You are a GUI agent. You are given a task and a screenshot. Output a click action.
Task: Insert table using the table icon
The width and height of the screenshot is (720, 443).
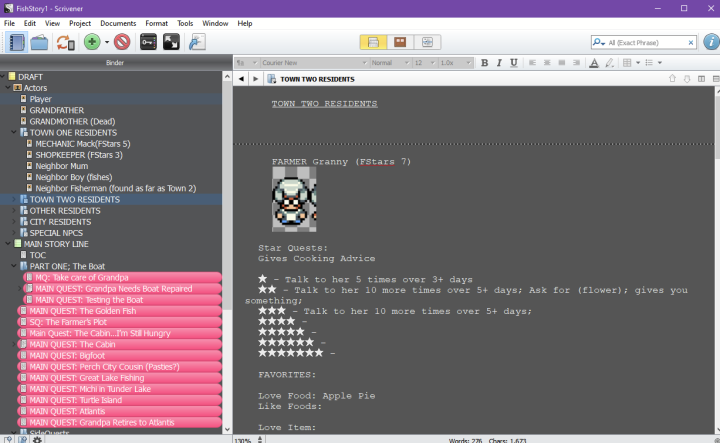pyautogui.click(x=627, y=63)
